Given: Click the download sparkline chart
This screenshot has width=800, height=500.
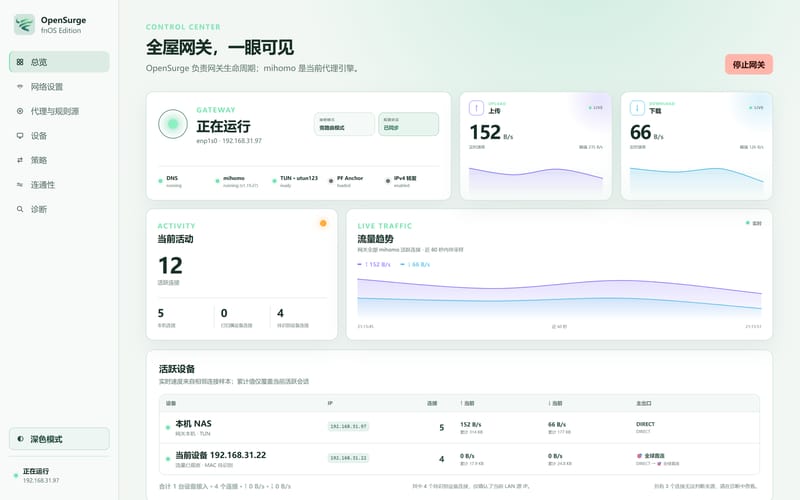Looking at the screenshot, I should tap(696, 180).
